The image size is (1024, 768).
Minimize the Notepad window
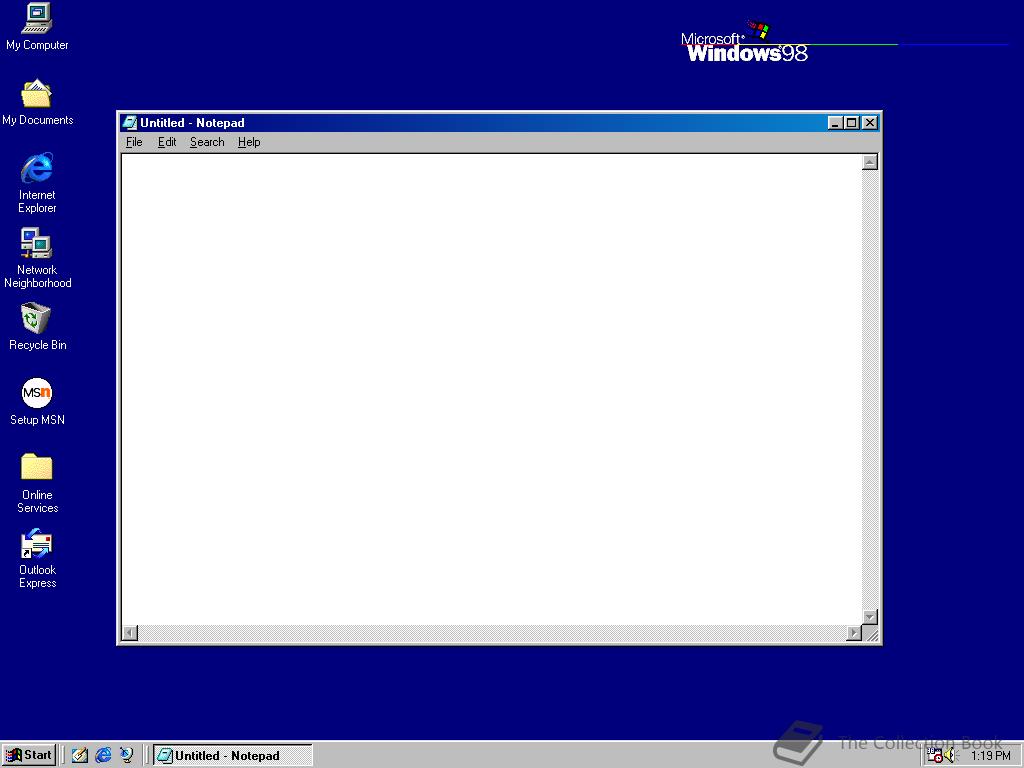coord(835,123)
